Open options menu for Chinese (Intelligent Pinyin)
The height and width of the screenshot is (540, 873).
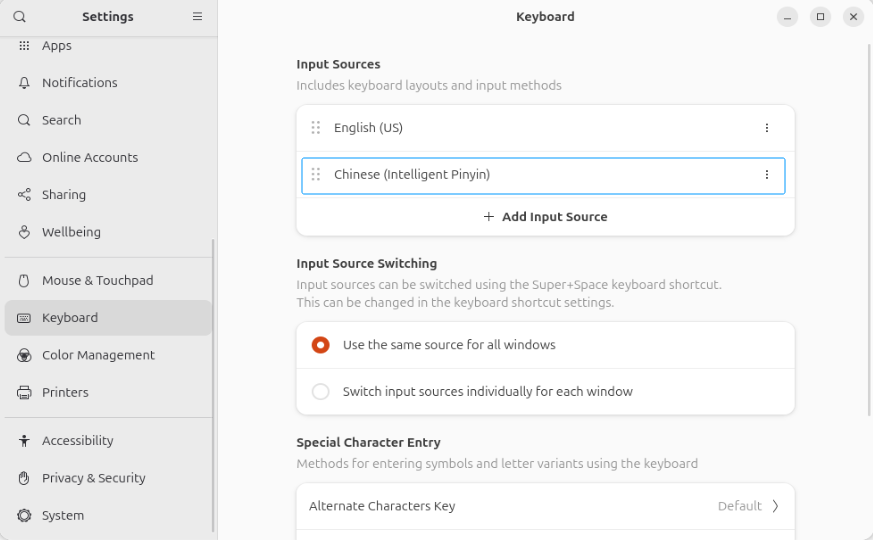click(x=767, y=175)
